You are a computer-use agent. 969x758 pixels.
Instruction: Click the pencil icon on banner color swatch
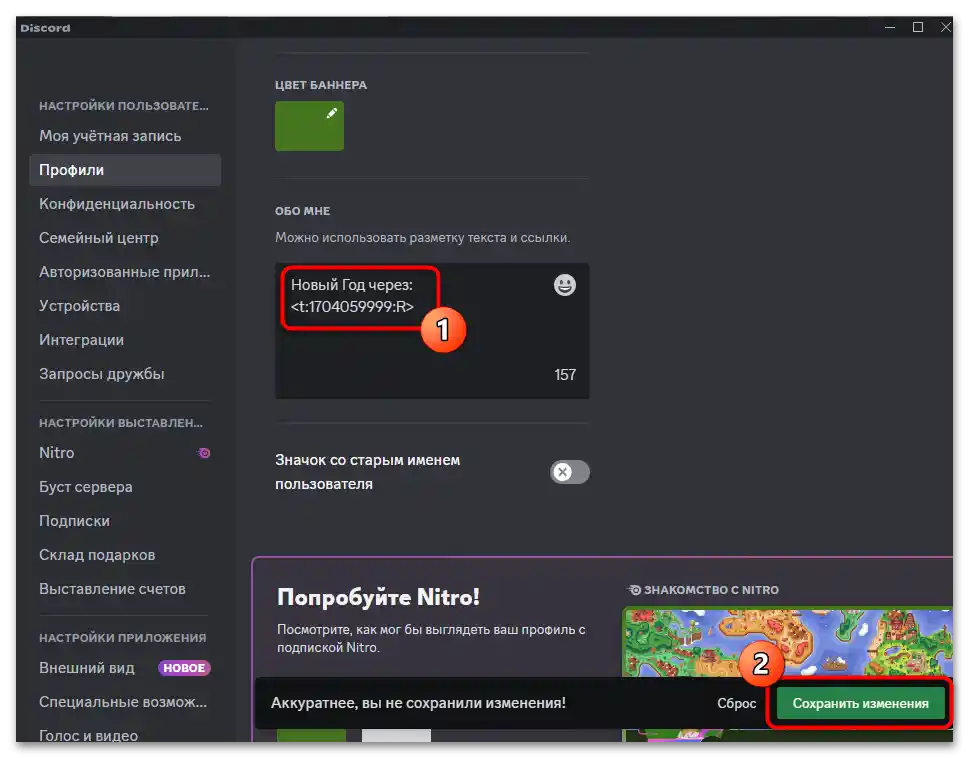(x=332, y=112)
